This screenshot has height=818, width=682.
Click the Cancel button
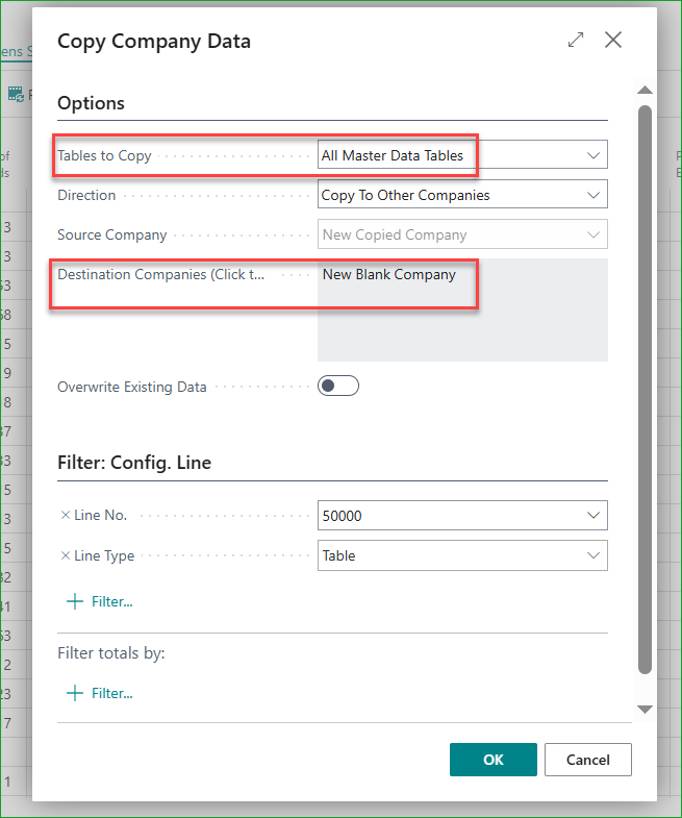coord(588,760)
